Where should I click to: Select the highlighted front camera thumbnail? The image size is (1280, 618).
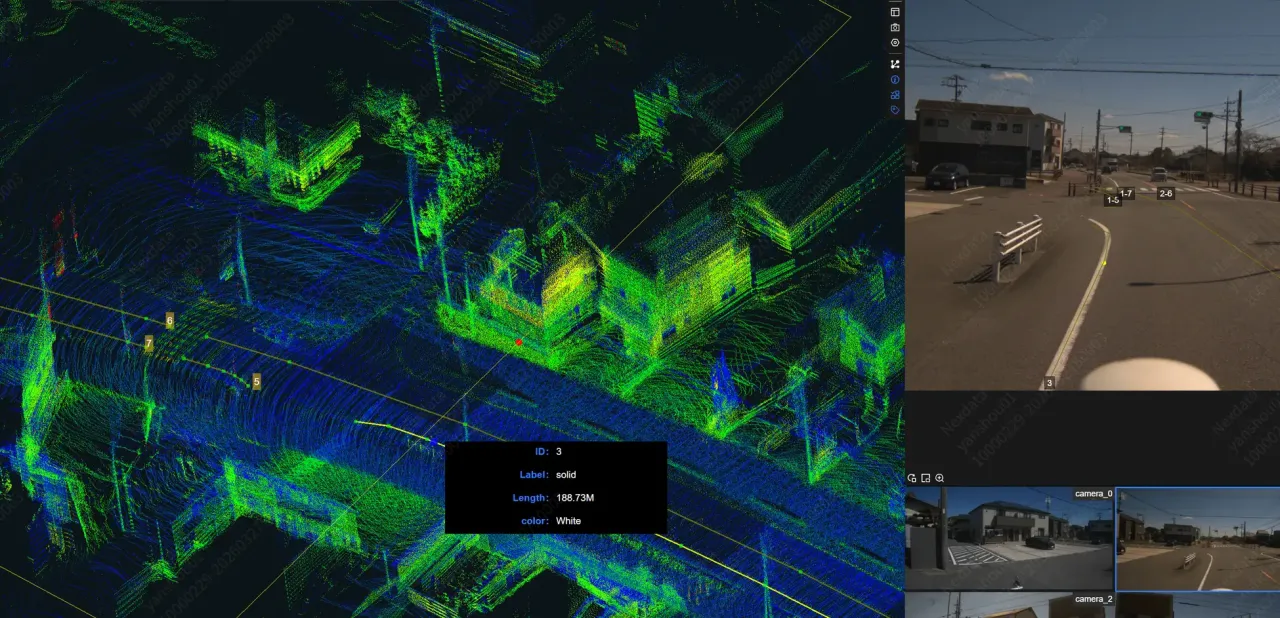point(1198,539)
